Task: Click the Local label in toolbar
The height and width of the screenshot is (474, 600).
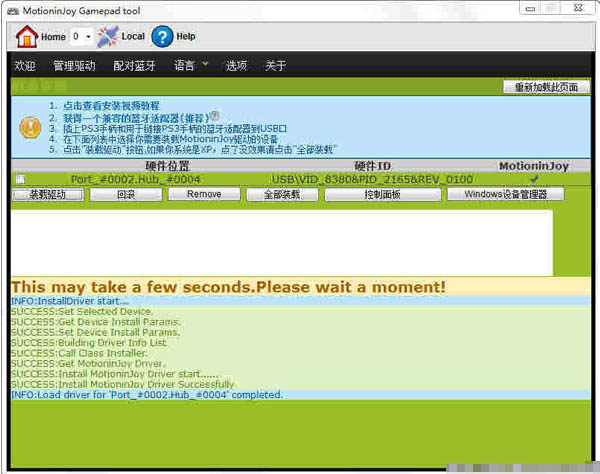Action: (133, 36)
